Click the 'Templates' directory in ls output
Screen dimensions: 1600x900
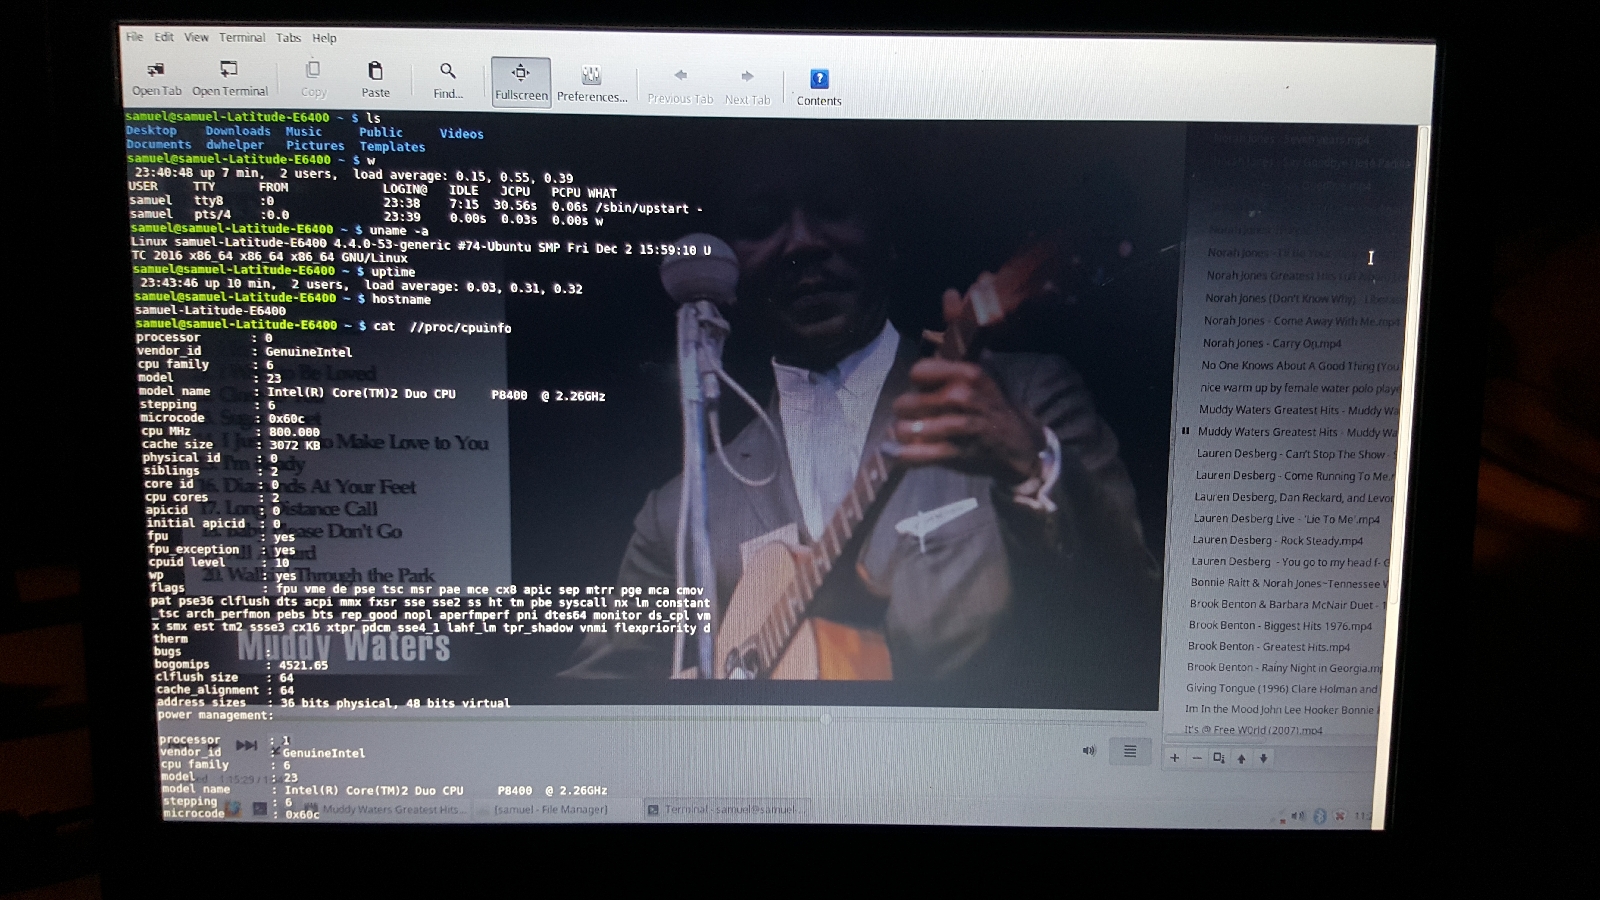pyautogui.click(x=392, y=147)
